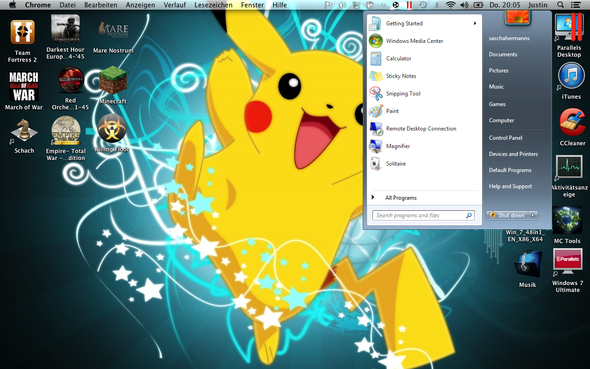Click Search programs and files field
Image resolution: width=590 pixels, height=369 pixels.
[423, 215]
